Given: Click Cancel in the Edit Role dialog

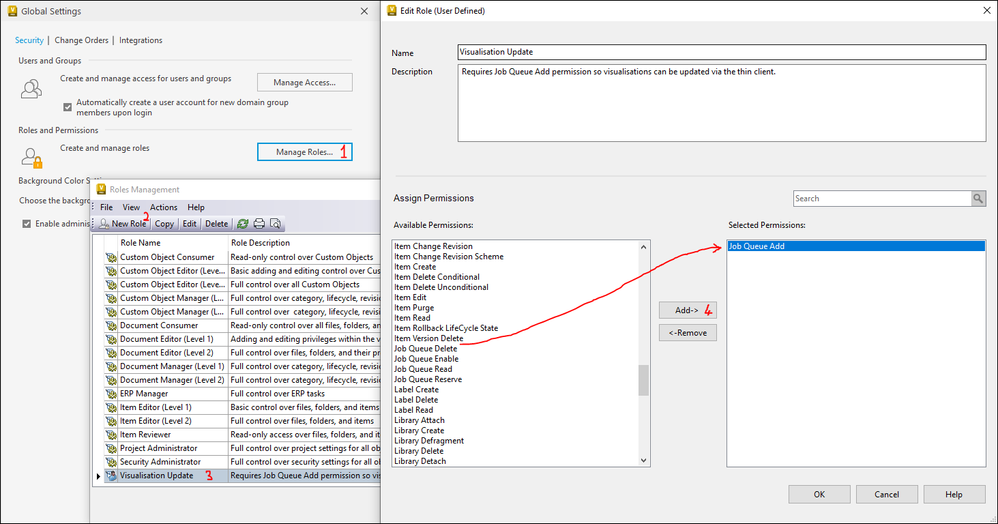Looking at the screenshot, I should pos(887,494).
